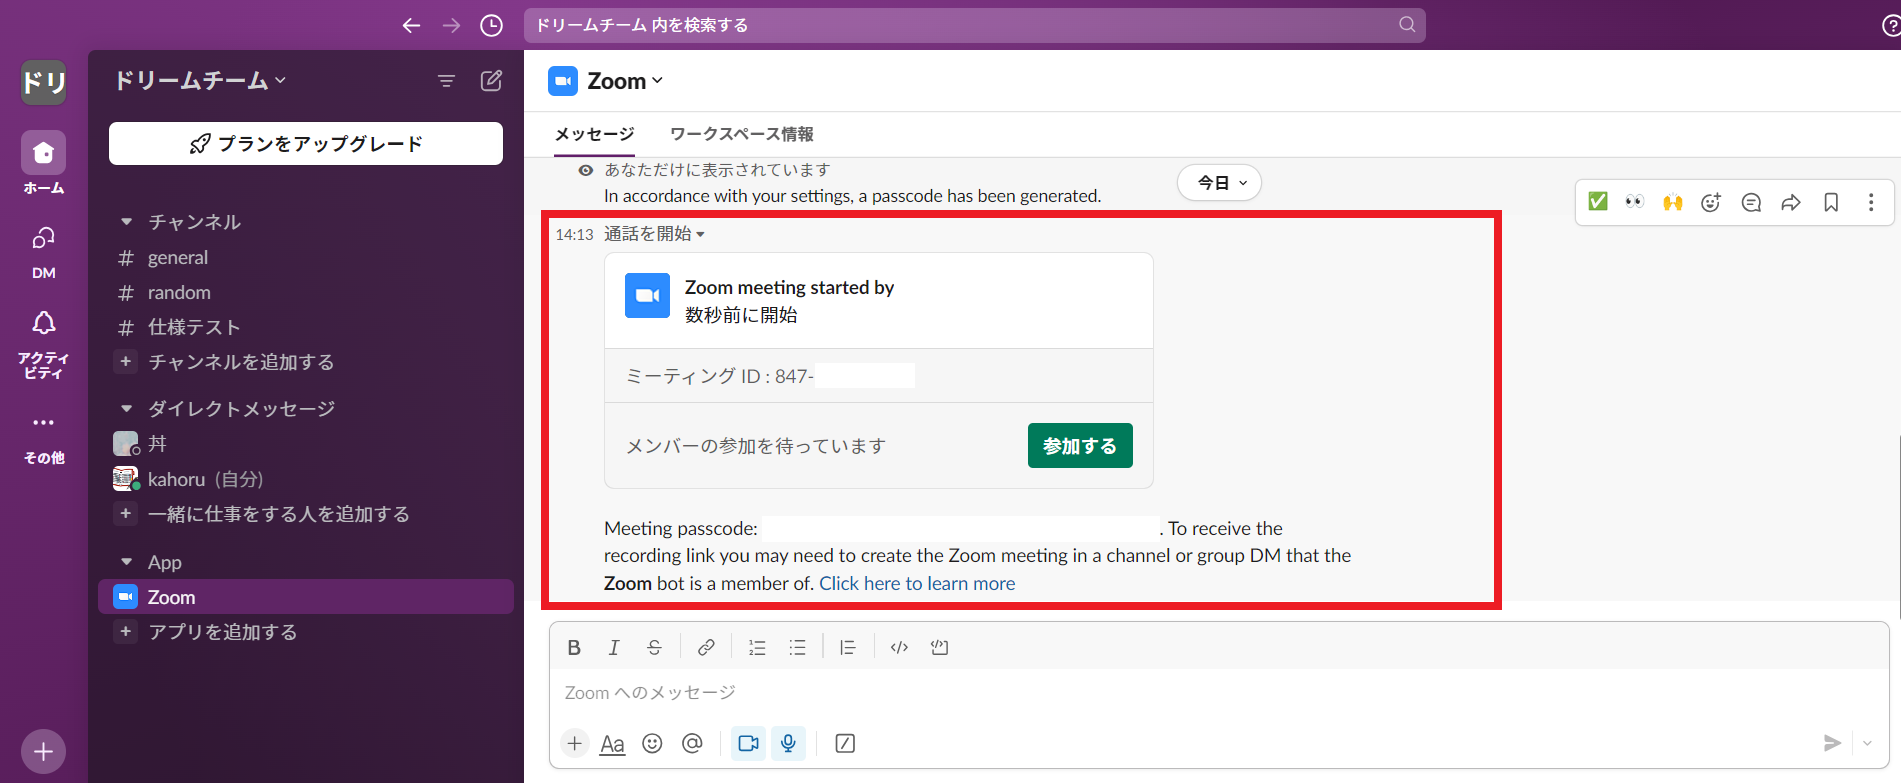
Task: Open the emoji picker in composer
Action: point(652,743)
